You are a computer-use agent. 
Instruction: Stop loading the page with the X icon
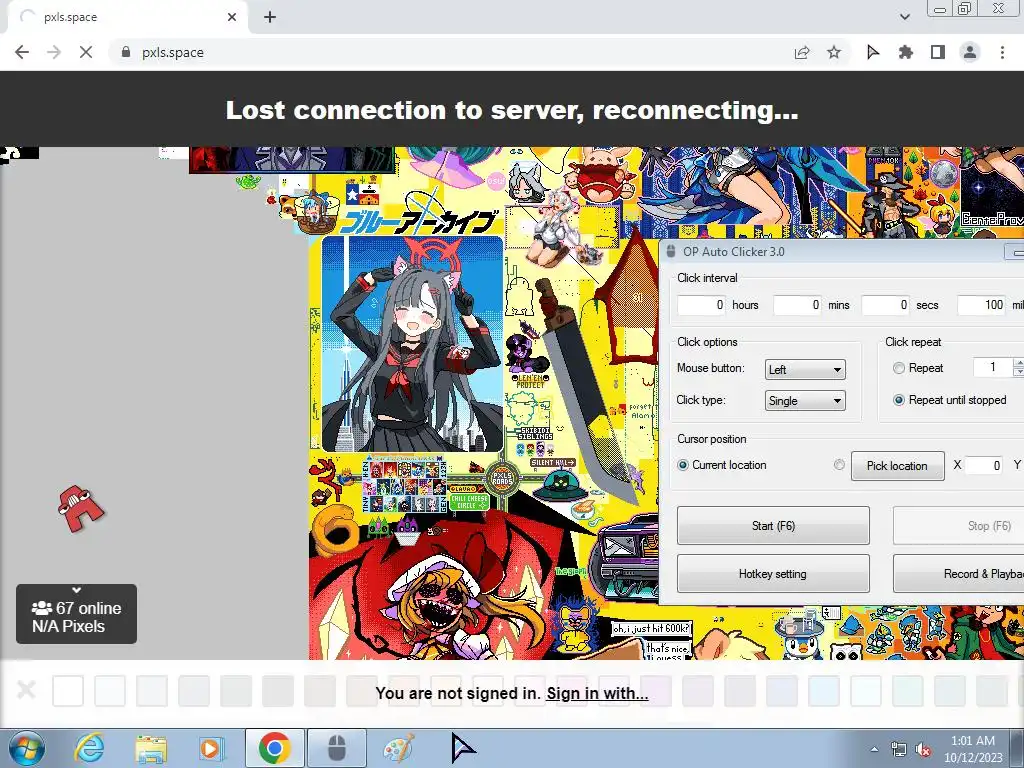[x=86, y=52]
